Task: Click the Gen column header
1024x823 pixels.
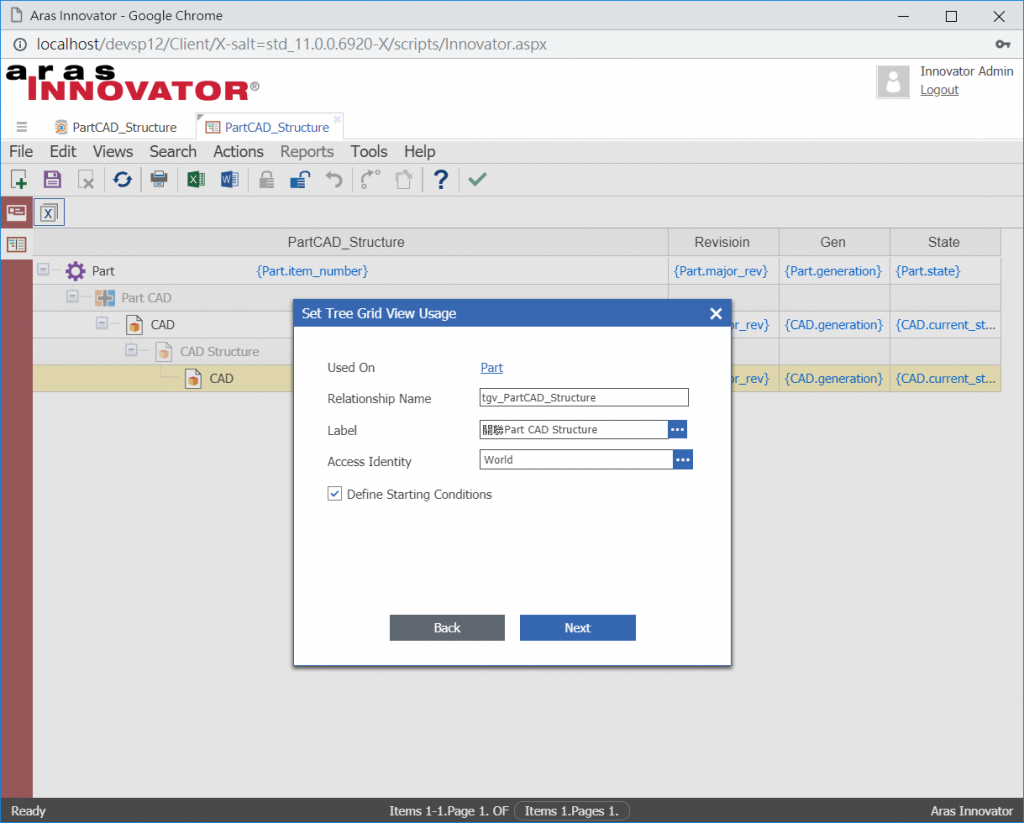Action: point(834,242)
